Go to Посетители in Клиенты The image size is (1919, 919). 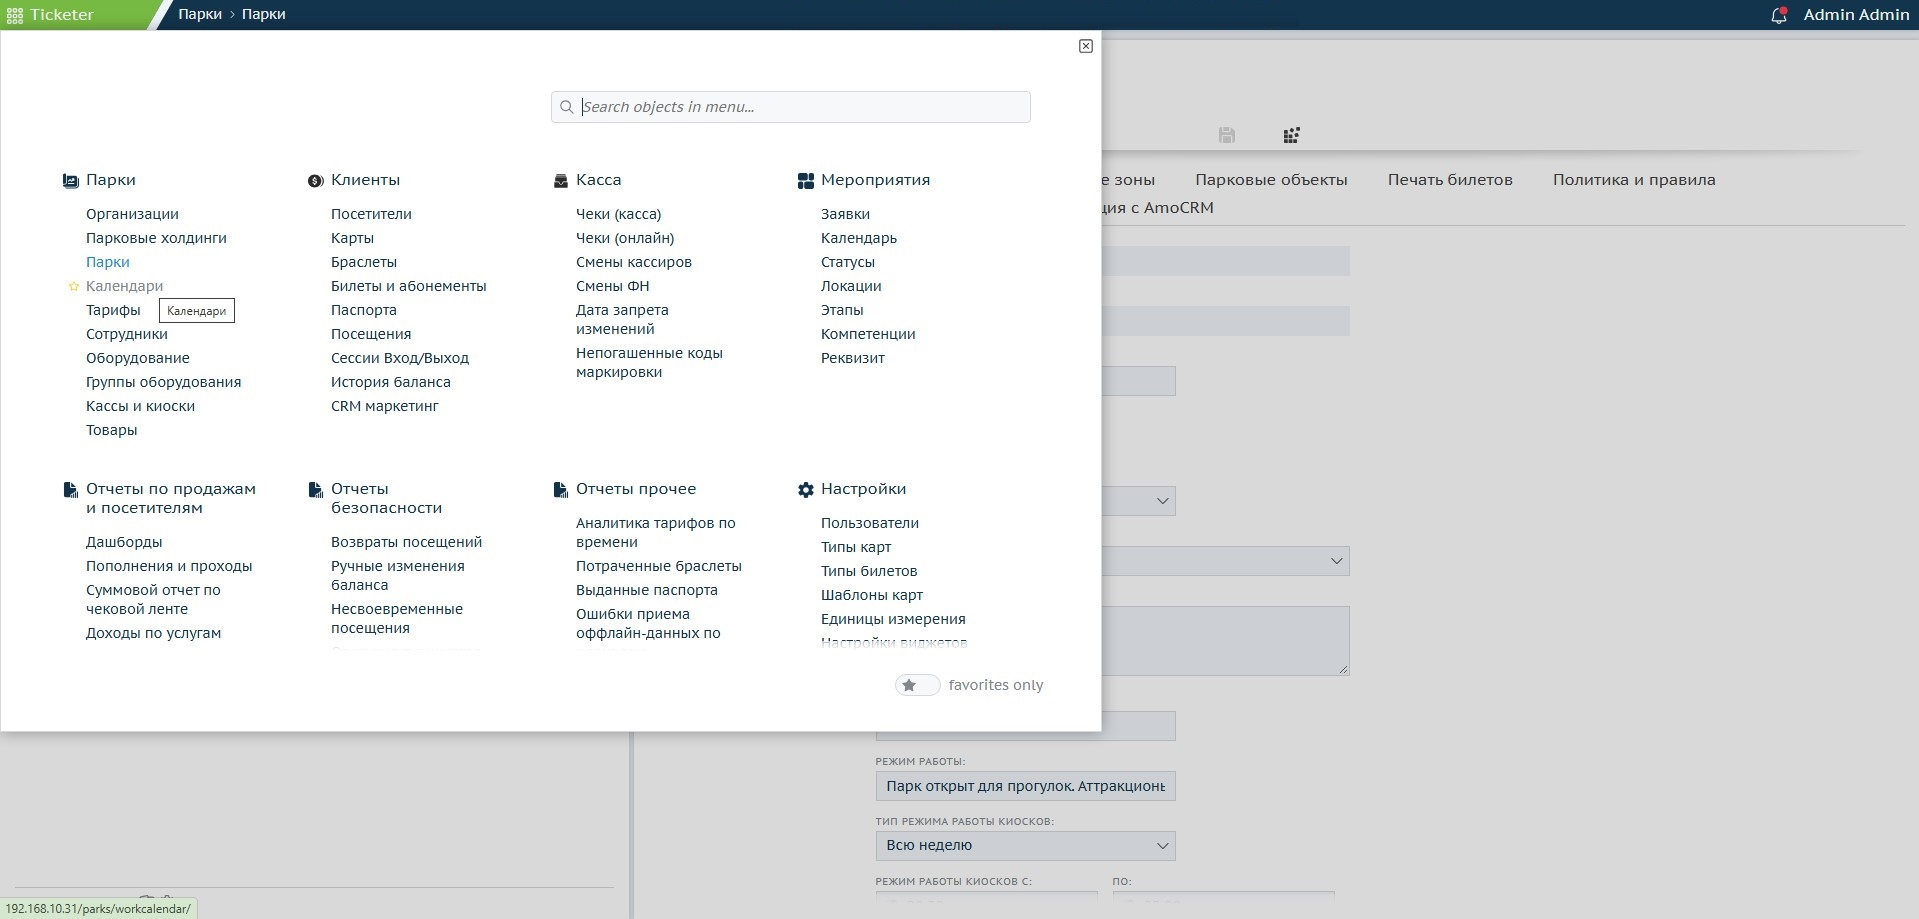371,214
